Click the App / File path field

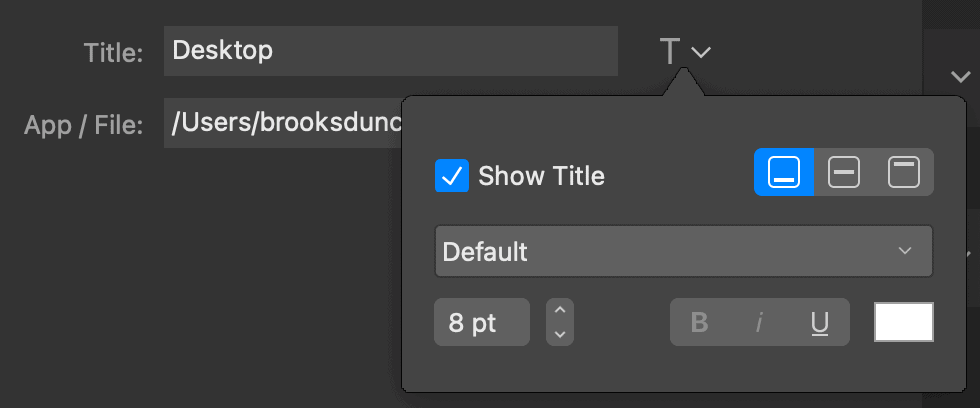coord(283,123)
